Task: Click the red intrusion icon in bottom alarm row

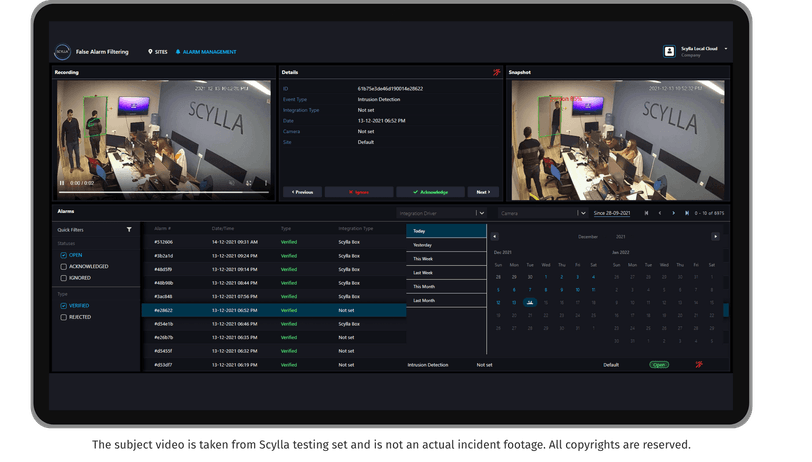Action: tap(699, 365)
